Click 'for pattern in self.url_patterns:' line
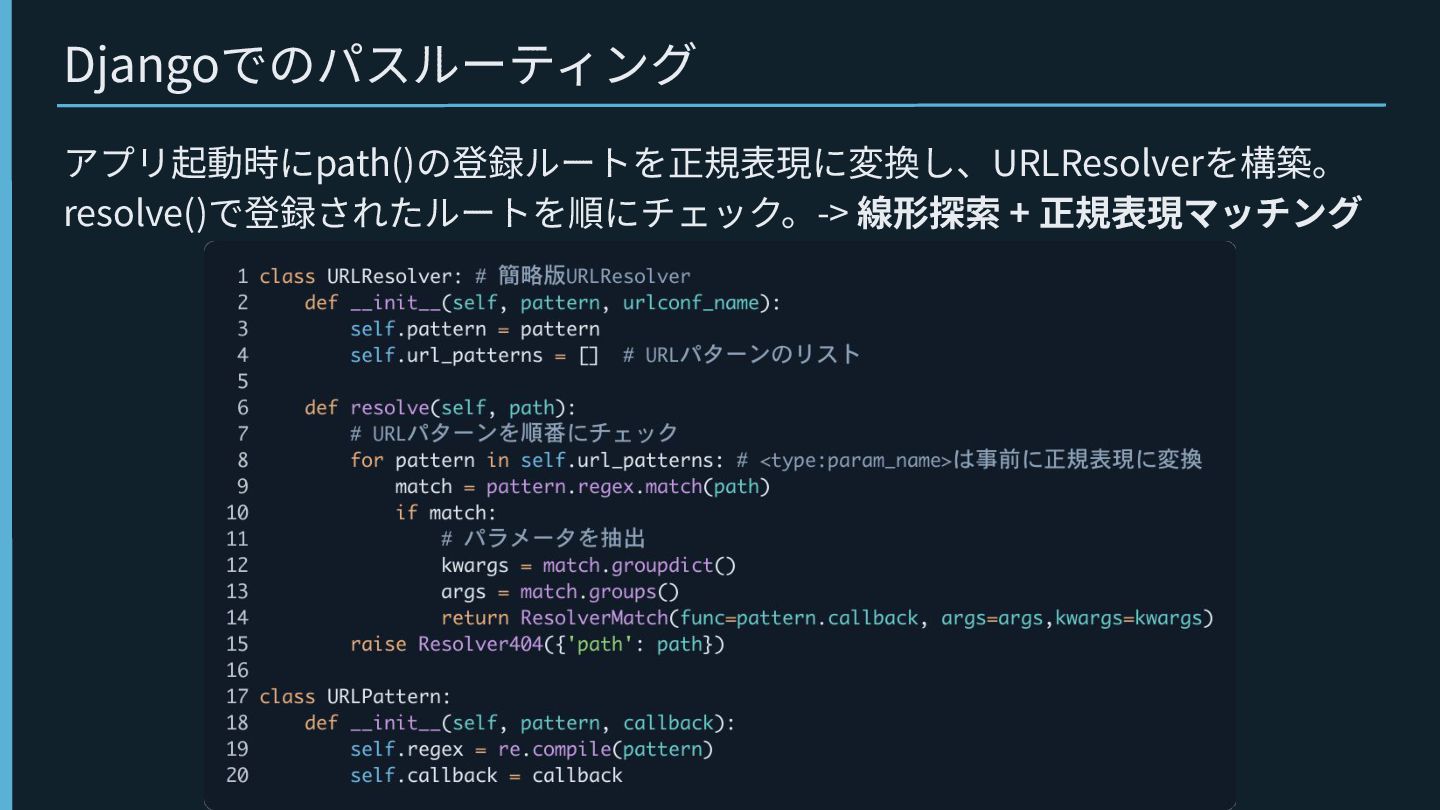This screenshot has height=810, width=1440. (x=537, y=460)
